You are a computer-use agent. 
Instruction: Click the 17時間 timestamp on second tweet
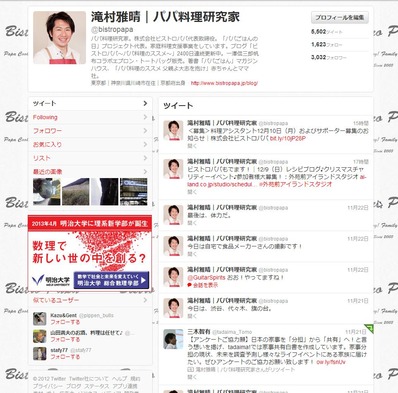pos(361,162)
